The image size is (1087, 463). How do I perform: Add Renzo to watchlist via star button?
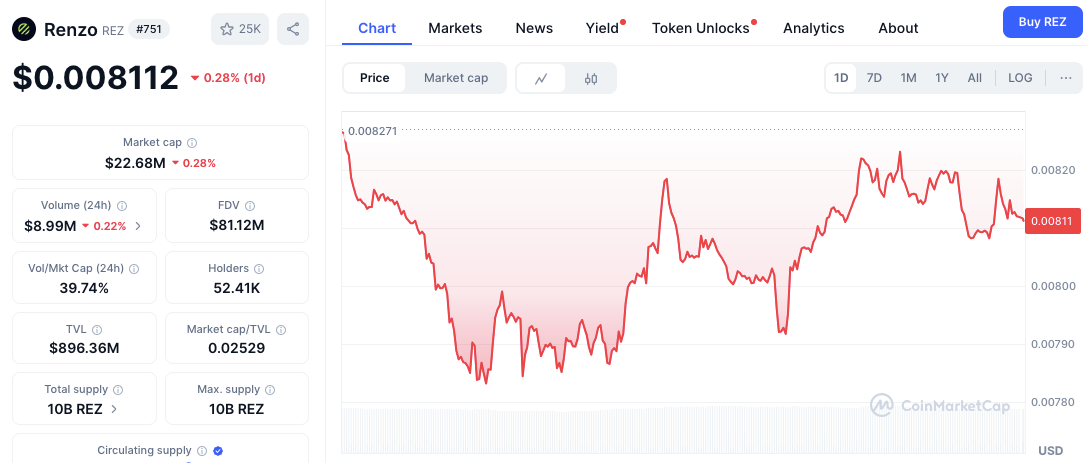[240, 29]
